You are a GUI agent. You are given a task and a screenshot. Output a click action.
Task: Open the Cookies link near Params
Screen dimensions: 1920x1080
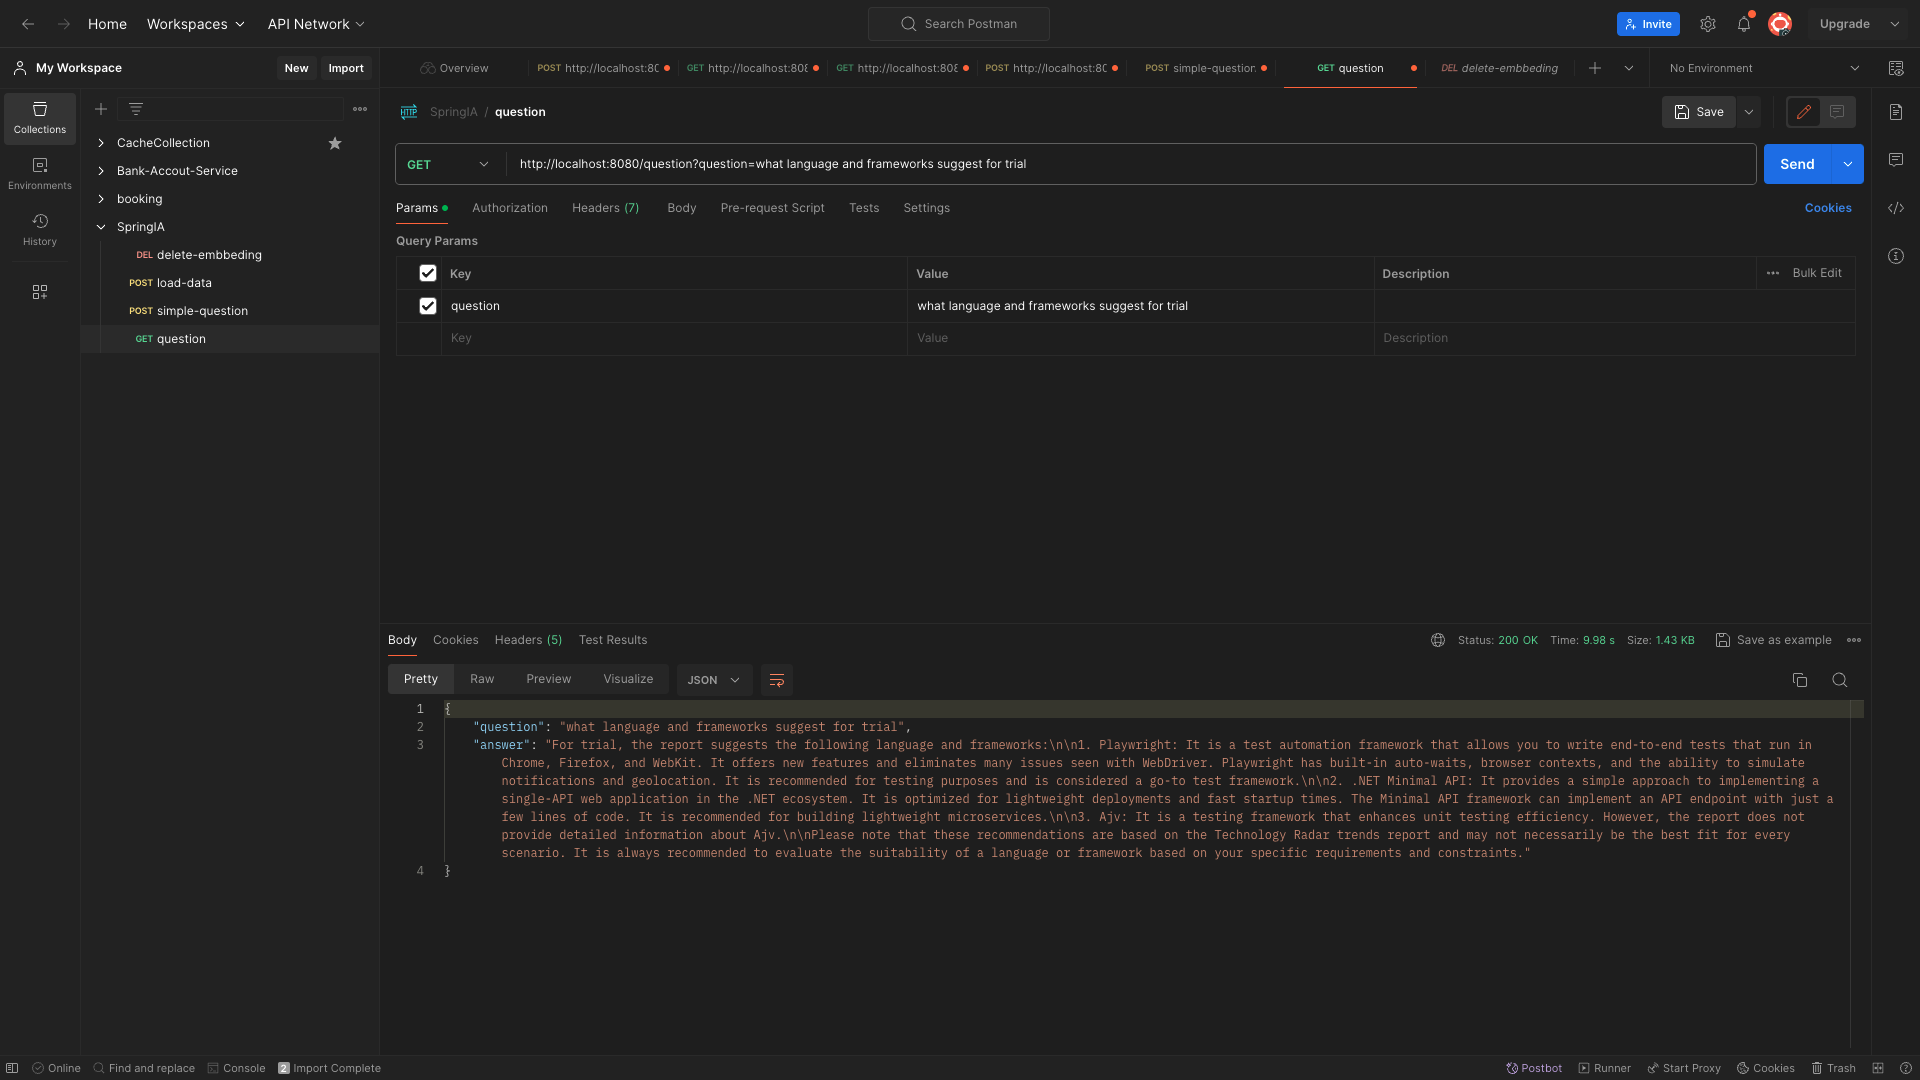tap(1827, 208)
